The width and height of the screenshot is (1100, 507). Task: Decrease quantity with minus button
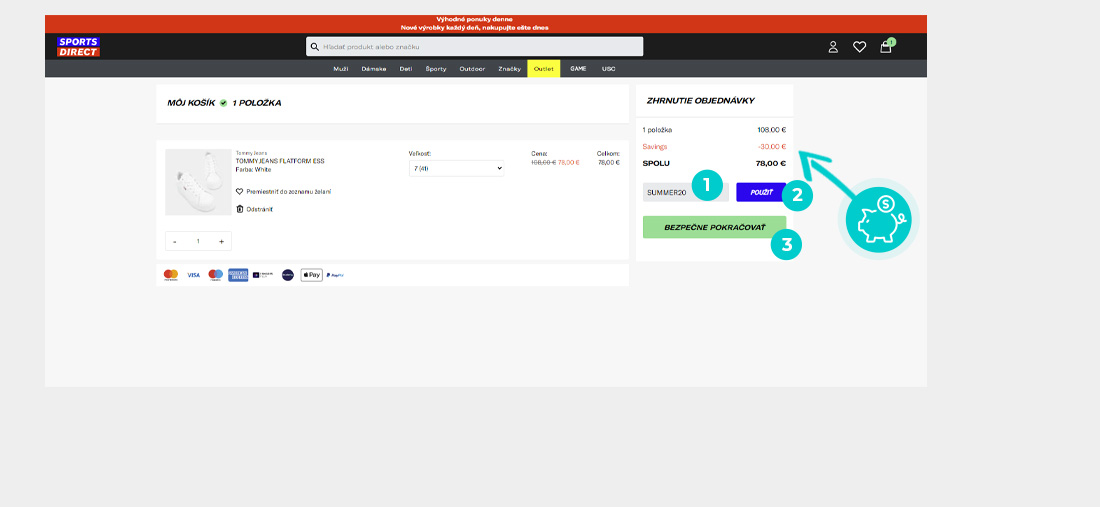175,241
